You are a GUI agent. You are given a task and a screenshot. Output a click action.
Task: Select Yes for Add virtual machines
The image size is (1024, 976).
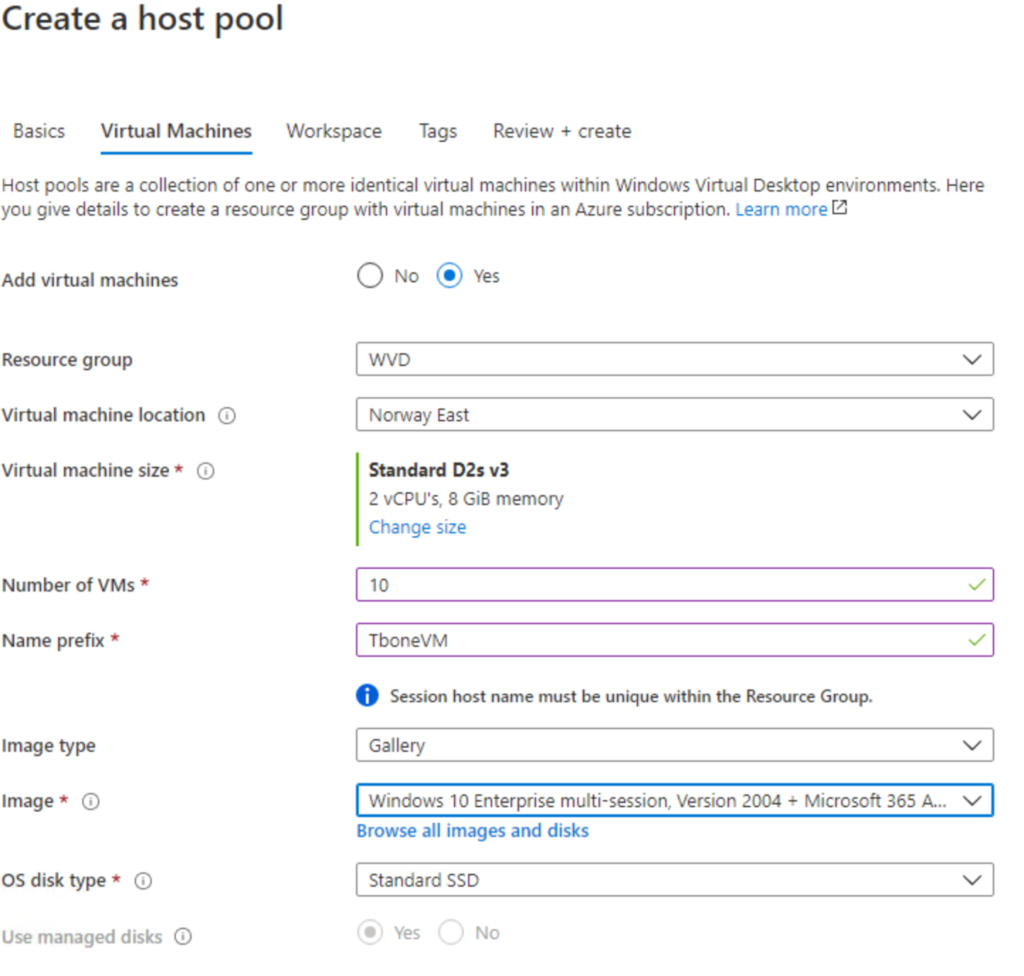coord(449,276)
